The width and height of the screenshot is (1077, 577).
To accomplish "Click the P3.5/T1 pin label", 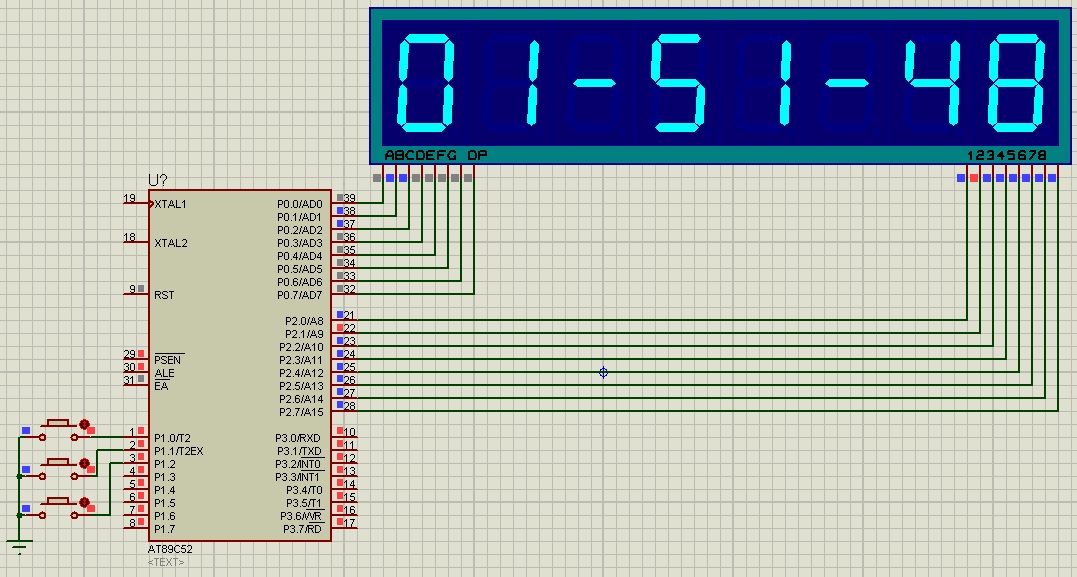I will point(304,504).
